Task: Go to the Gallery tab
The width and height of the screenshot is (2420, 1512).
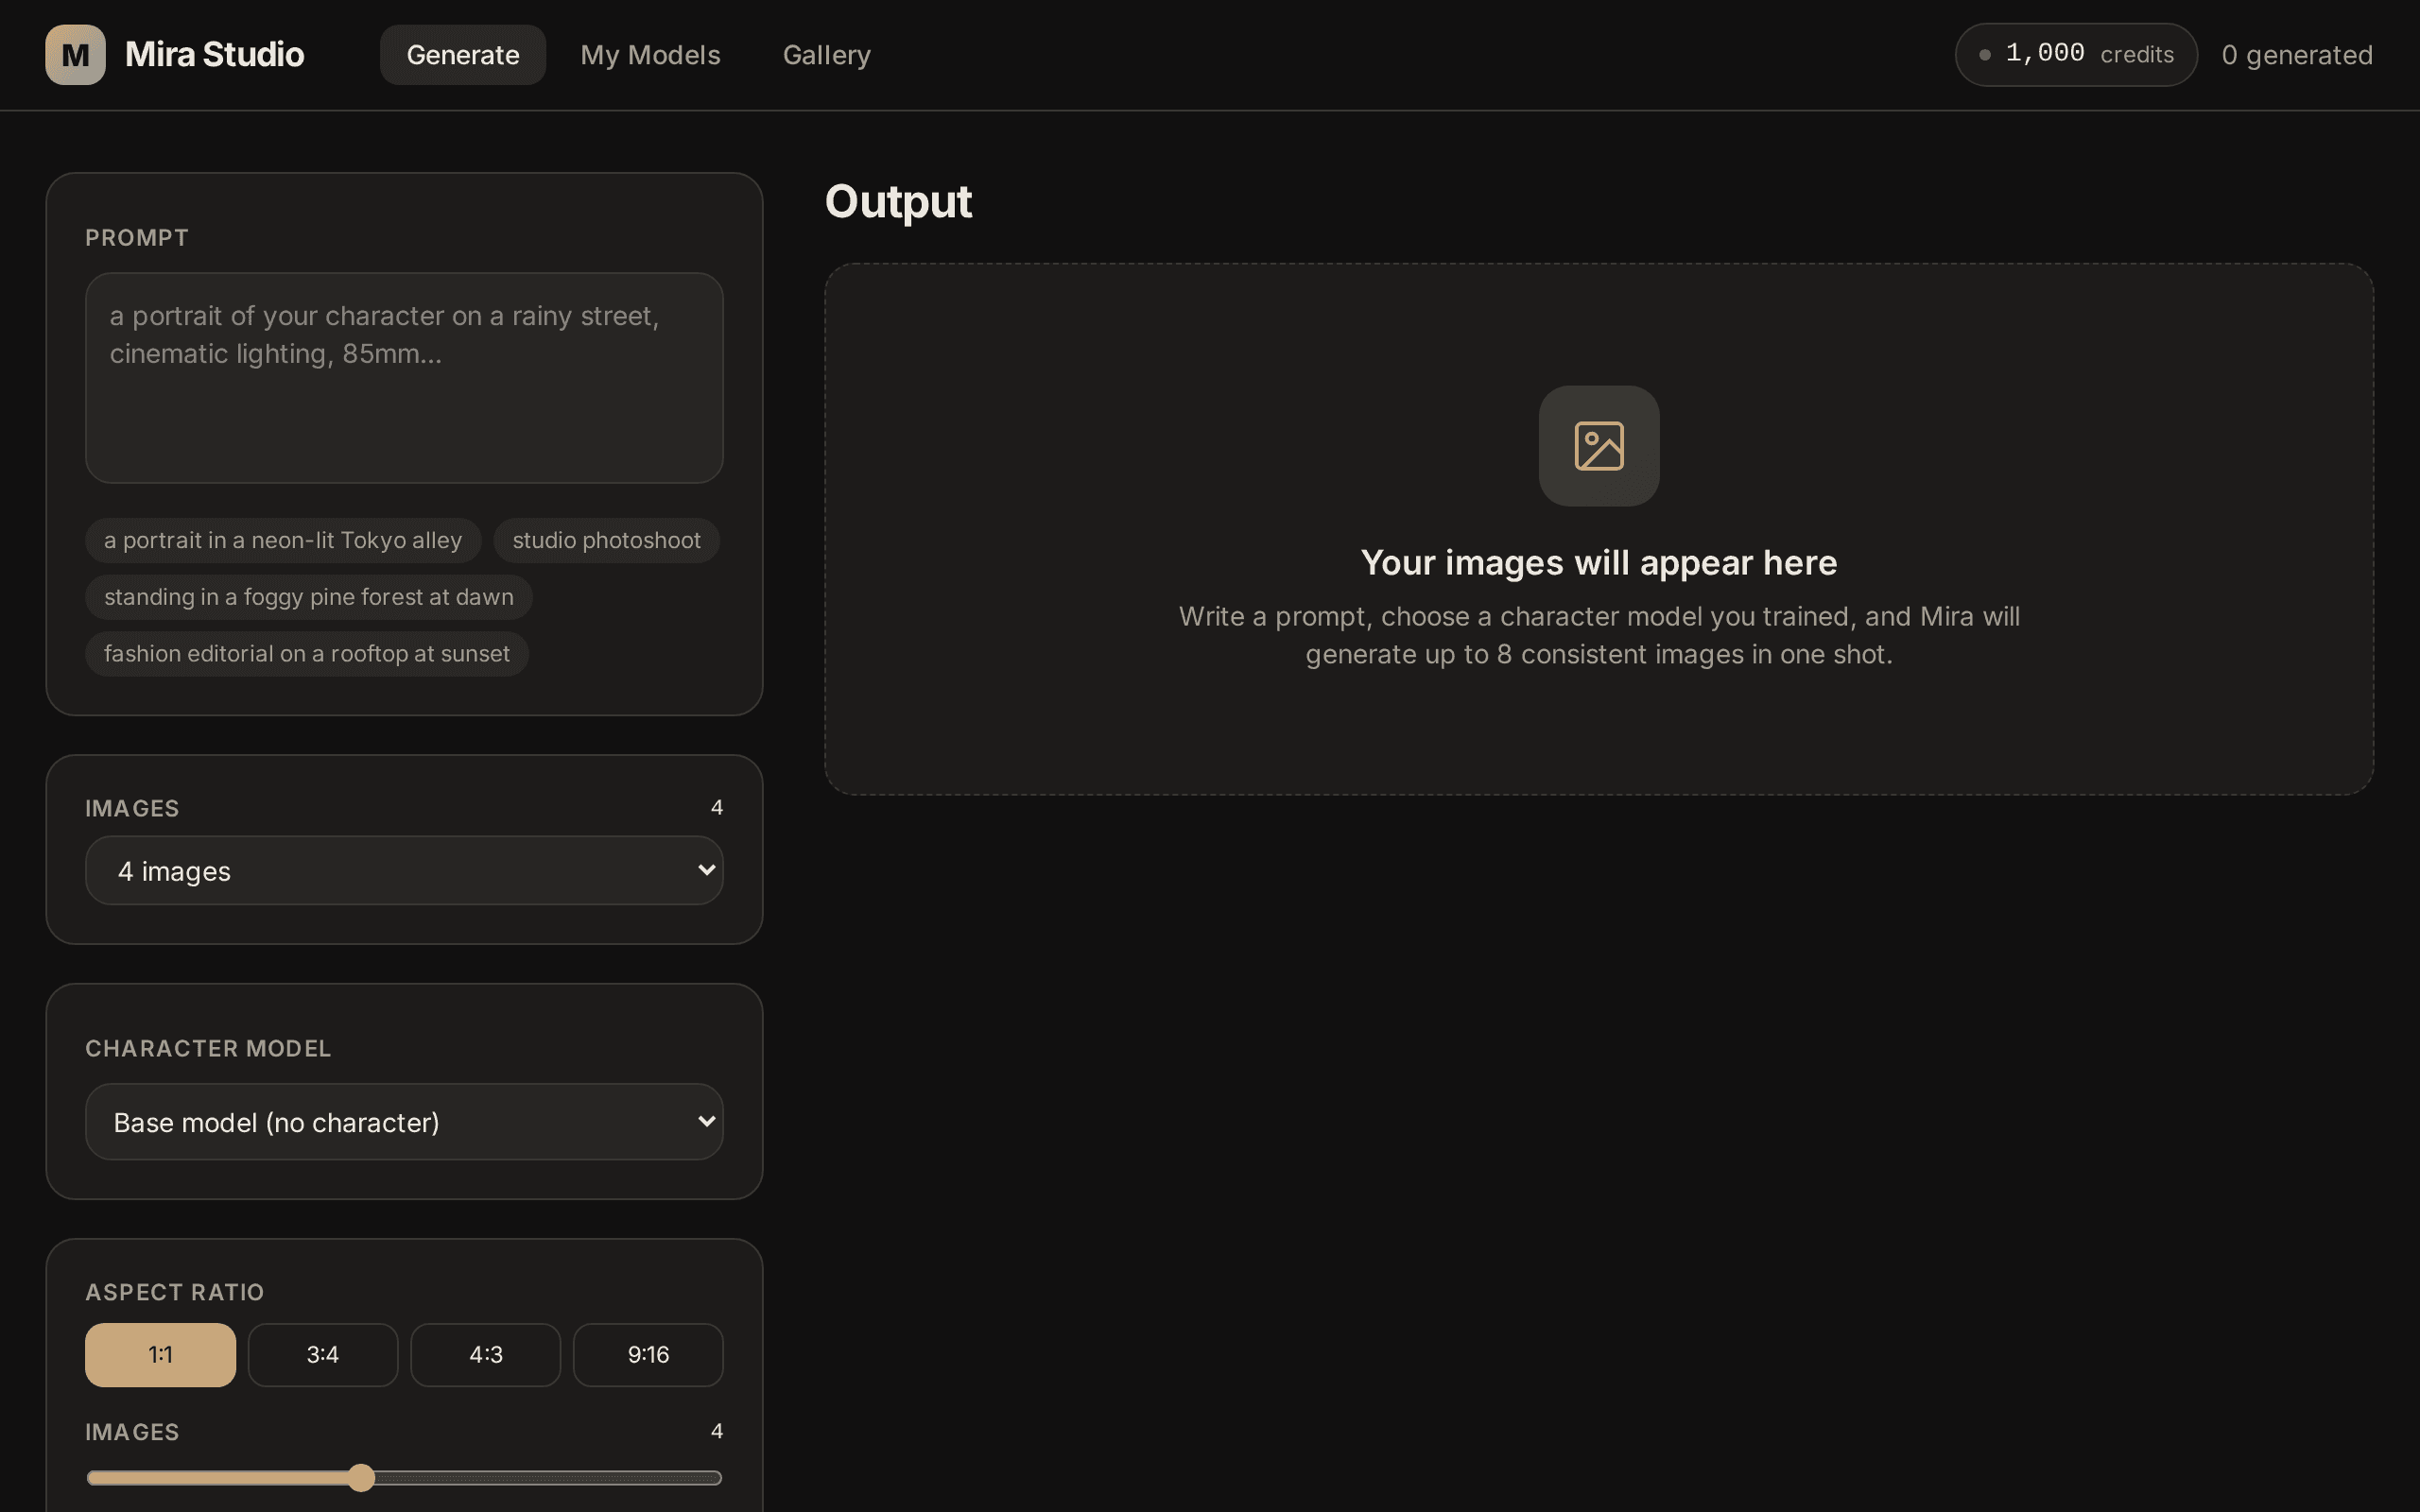Action: (x=826, y=55)
